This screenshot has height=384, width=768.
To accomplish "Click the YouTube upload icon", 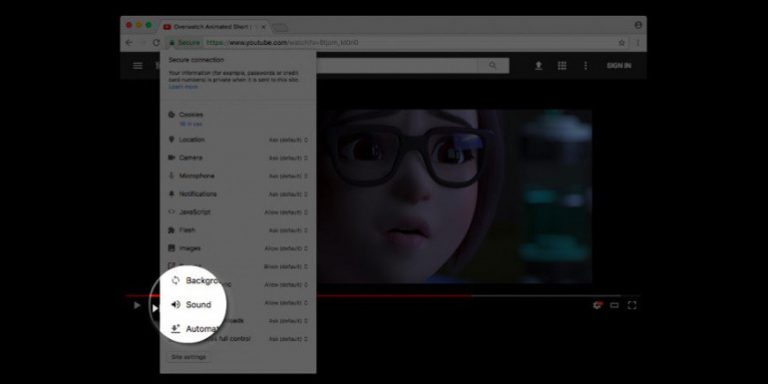I will click(x=538, y=66).
